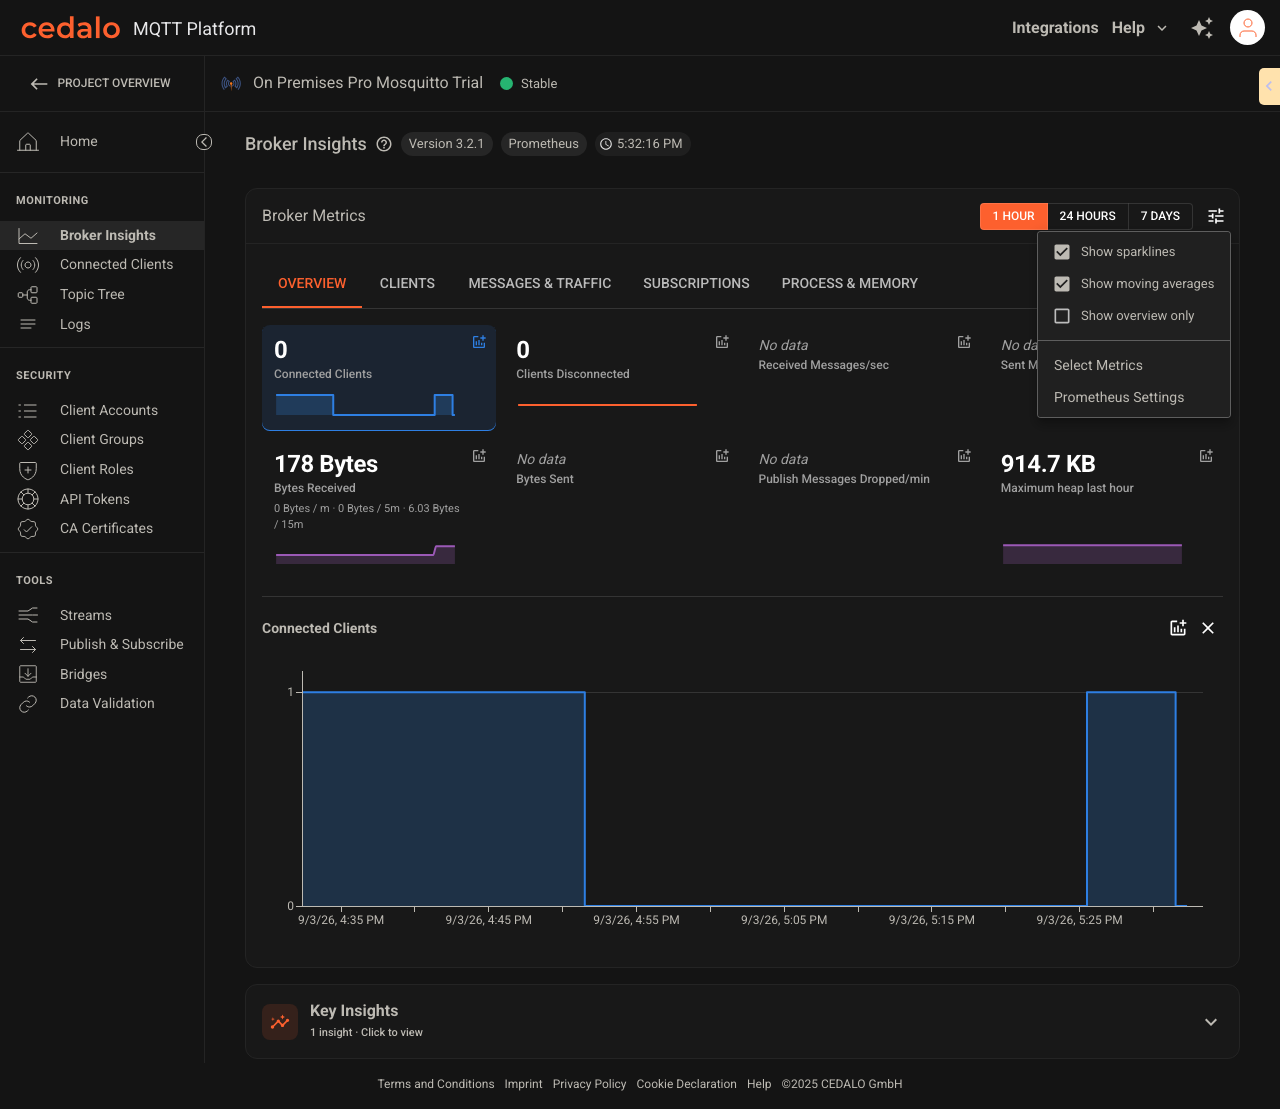Viewport: 1280px width, 1109px height.
Task: Click the Publish & Subscribe arrows icon
Action: (x=28, y=645)
